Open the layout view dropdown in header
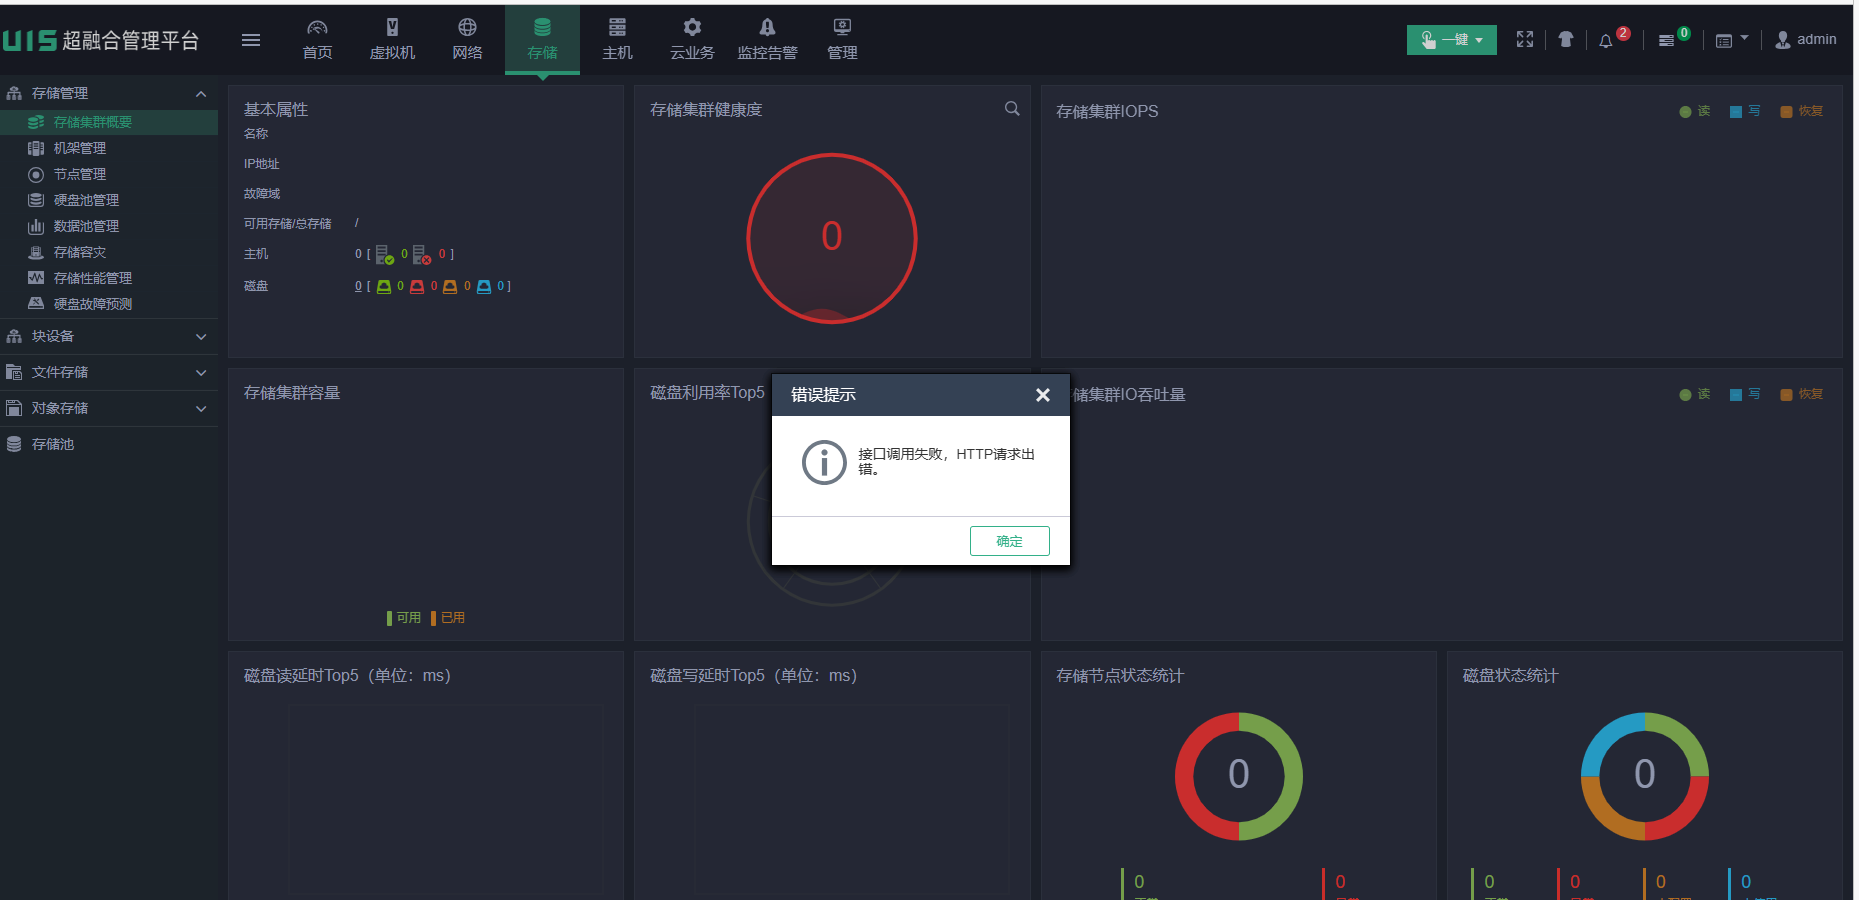The width and height of the screenshot is (1859, 900). (x=1732, y=40)
